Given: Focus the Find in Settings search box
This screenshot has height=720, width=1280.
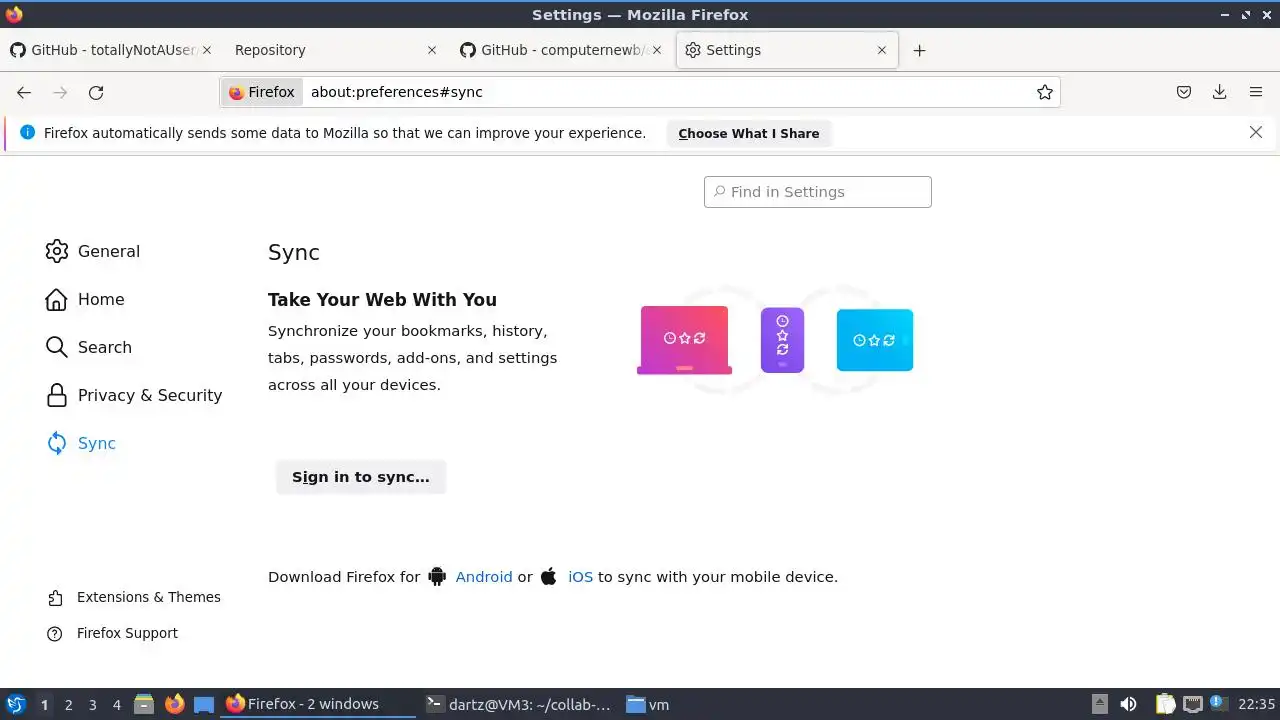Looking at the screenshot, I should (818, 192).
